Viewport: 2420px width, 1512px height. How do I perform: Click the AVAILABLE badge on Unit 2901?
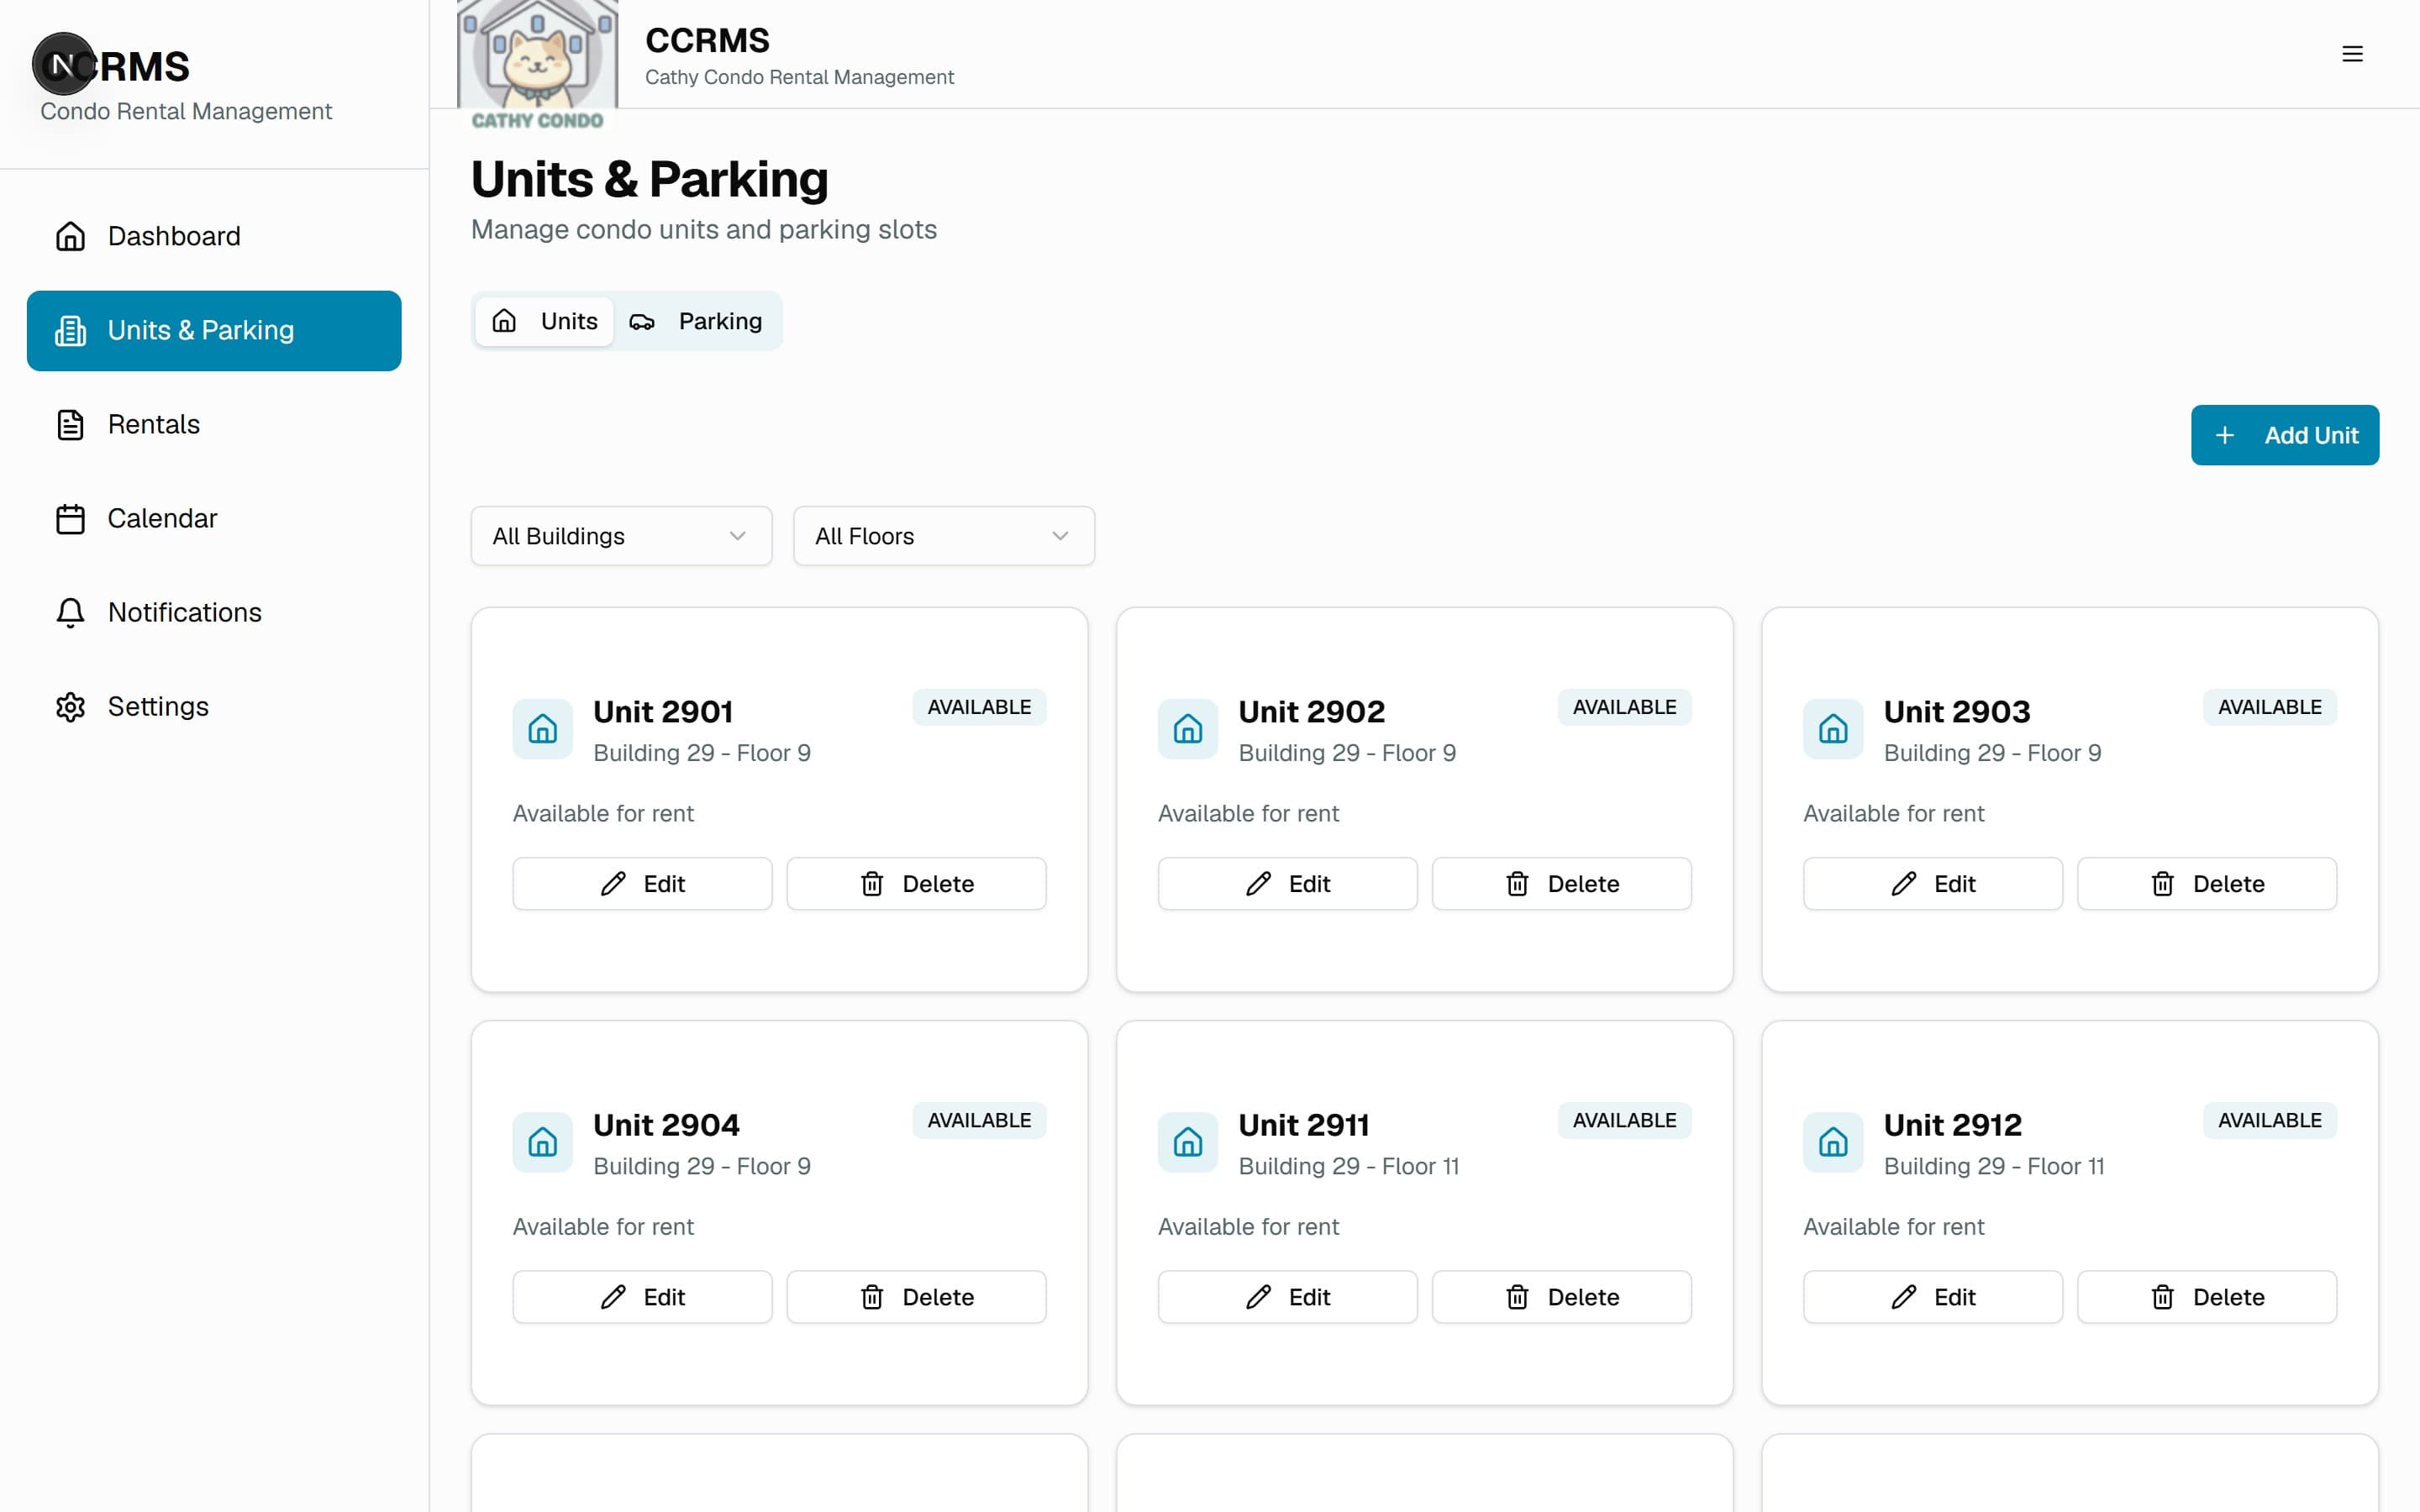pyautogui.click(x=979, y=707)
